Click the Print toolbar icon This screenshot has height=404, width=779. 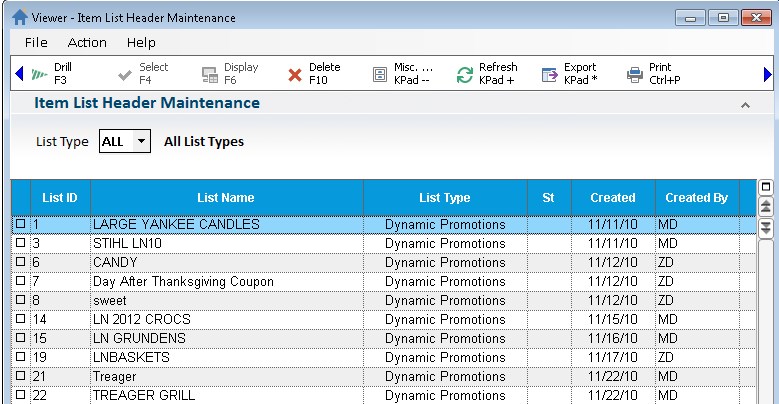634,74
